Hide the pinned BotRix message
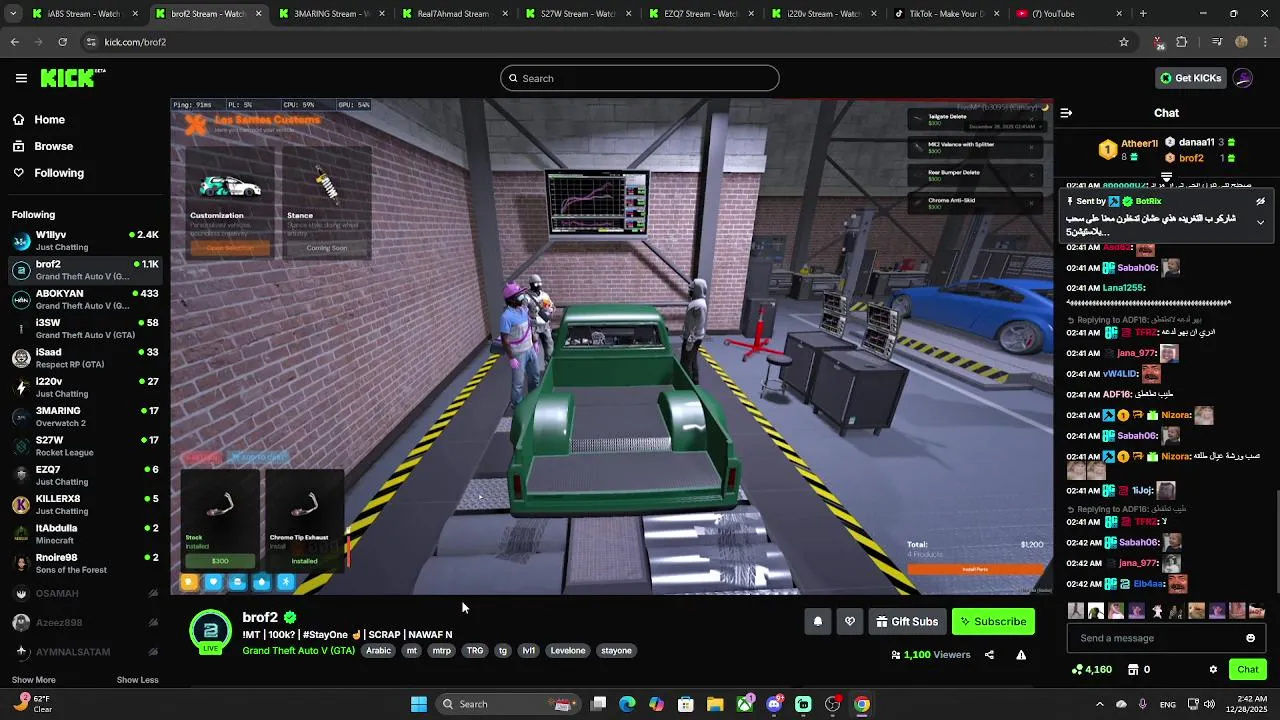 1260,201
